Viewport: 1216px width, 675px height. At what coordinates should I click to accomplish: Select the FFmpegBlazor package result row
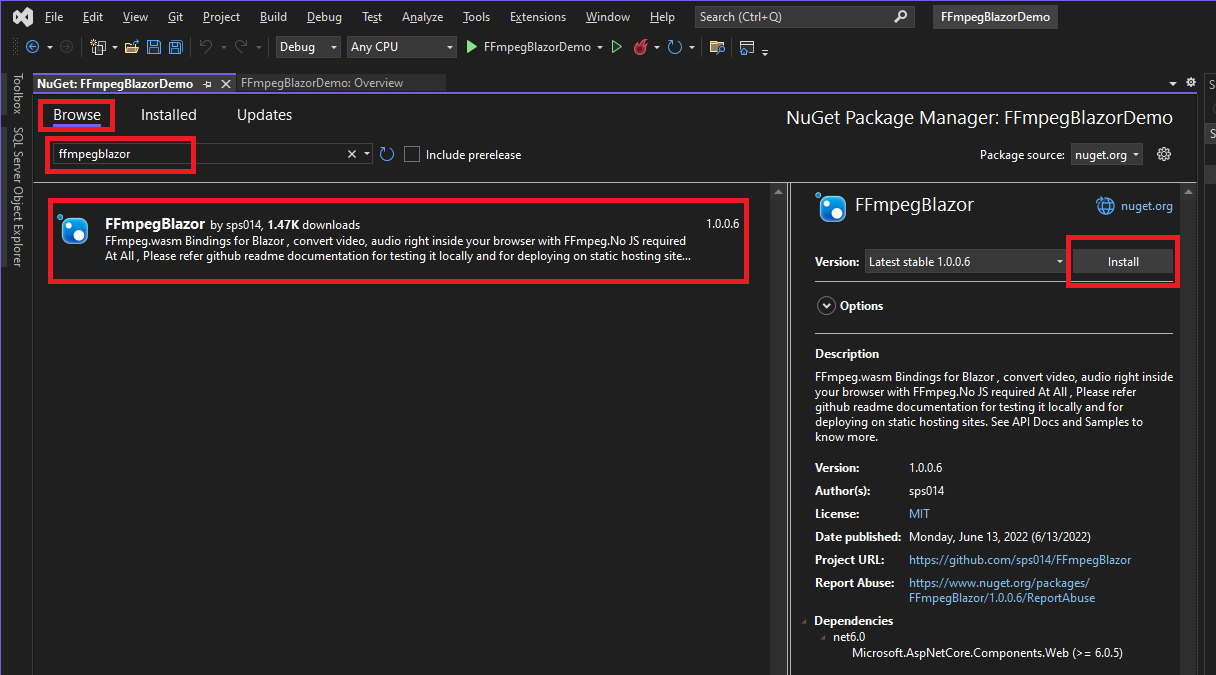[397, 240]
